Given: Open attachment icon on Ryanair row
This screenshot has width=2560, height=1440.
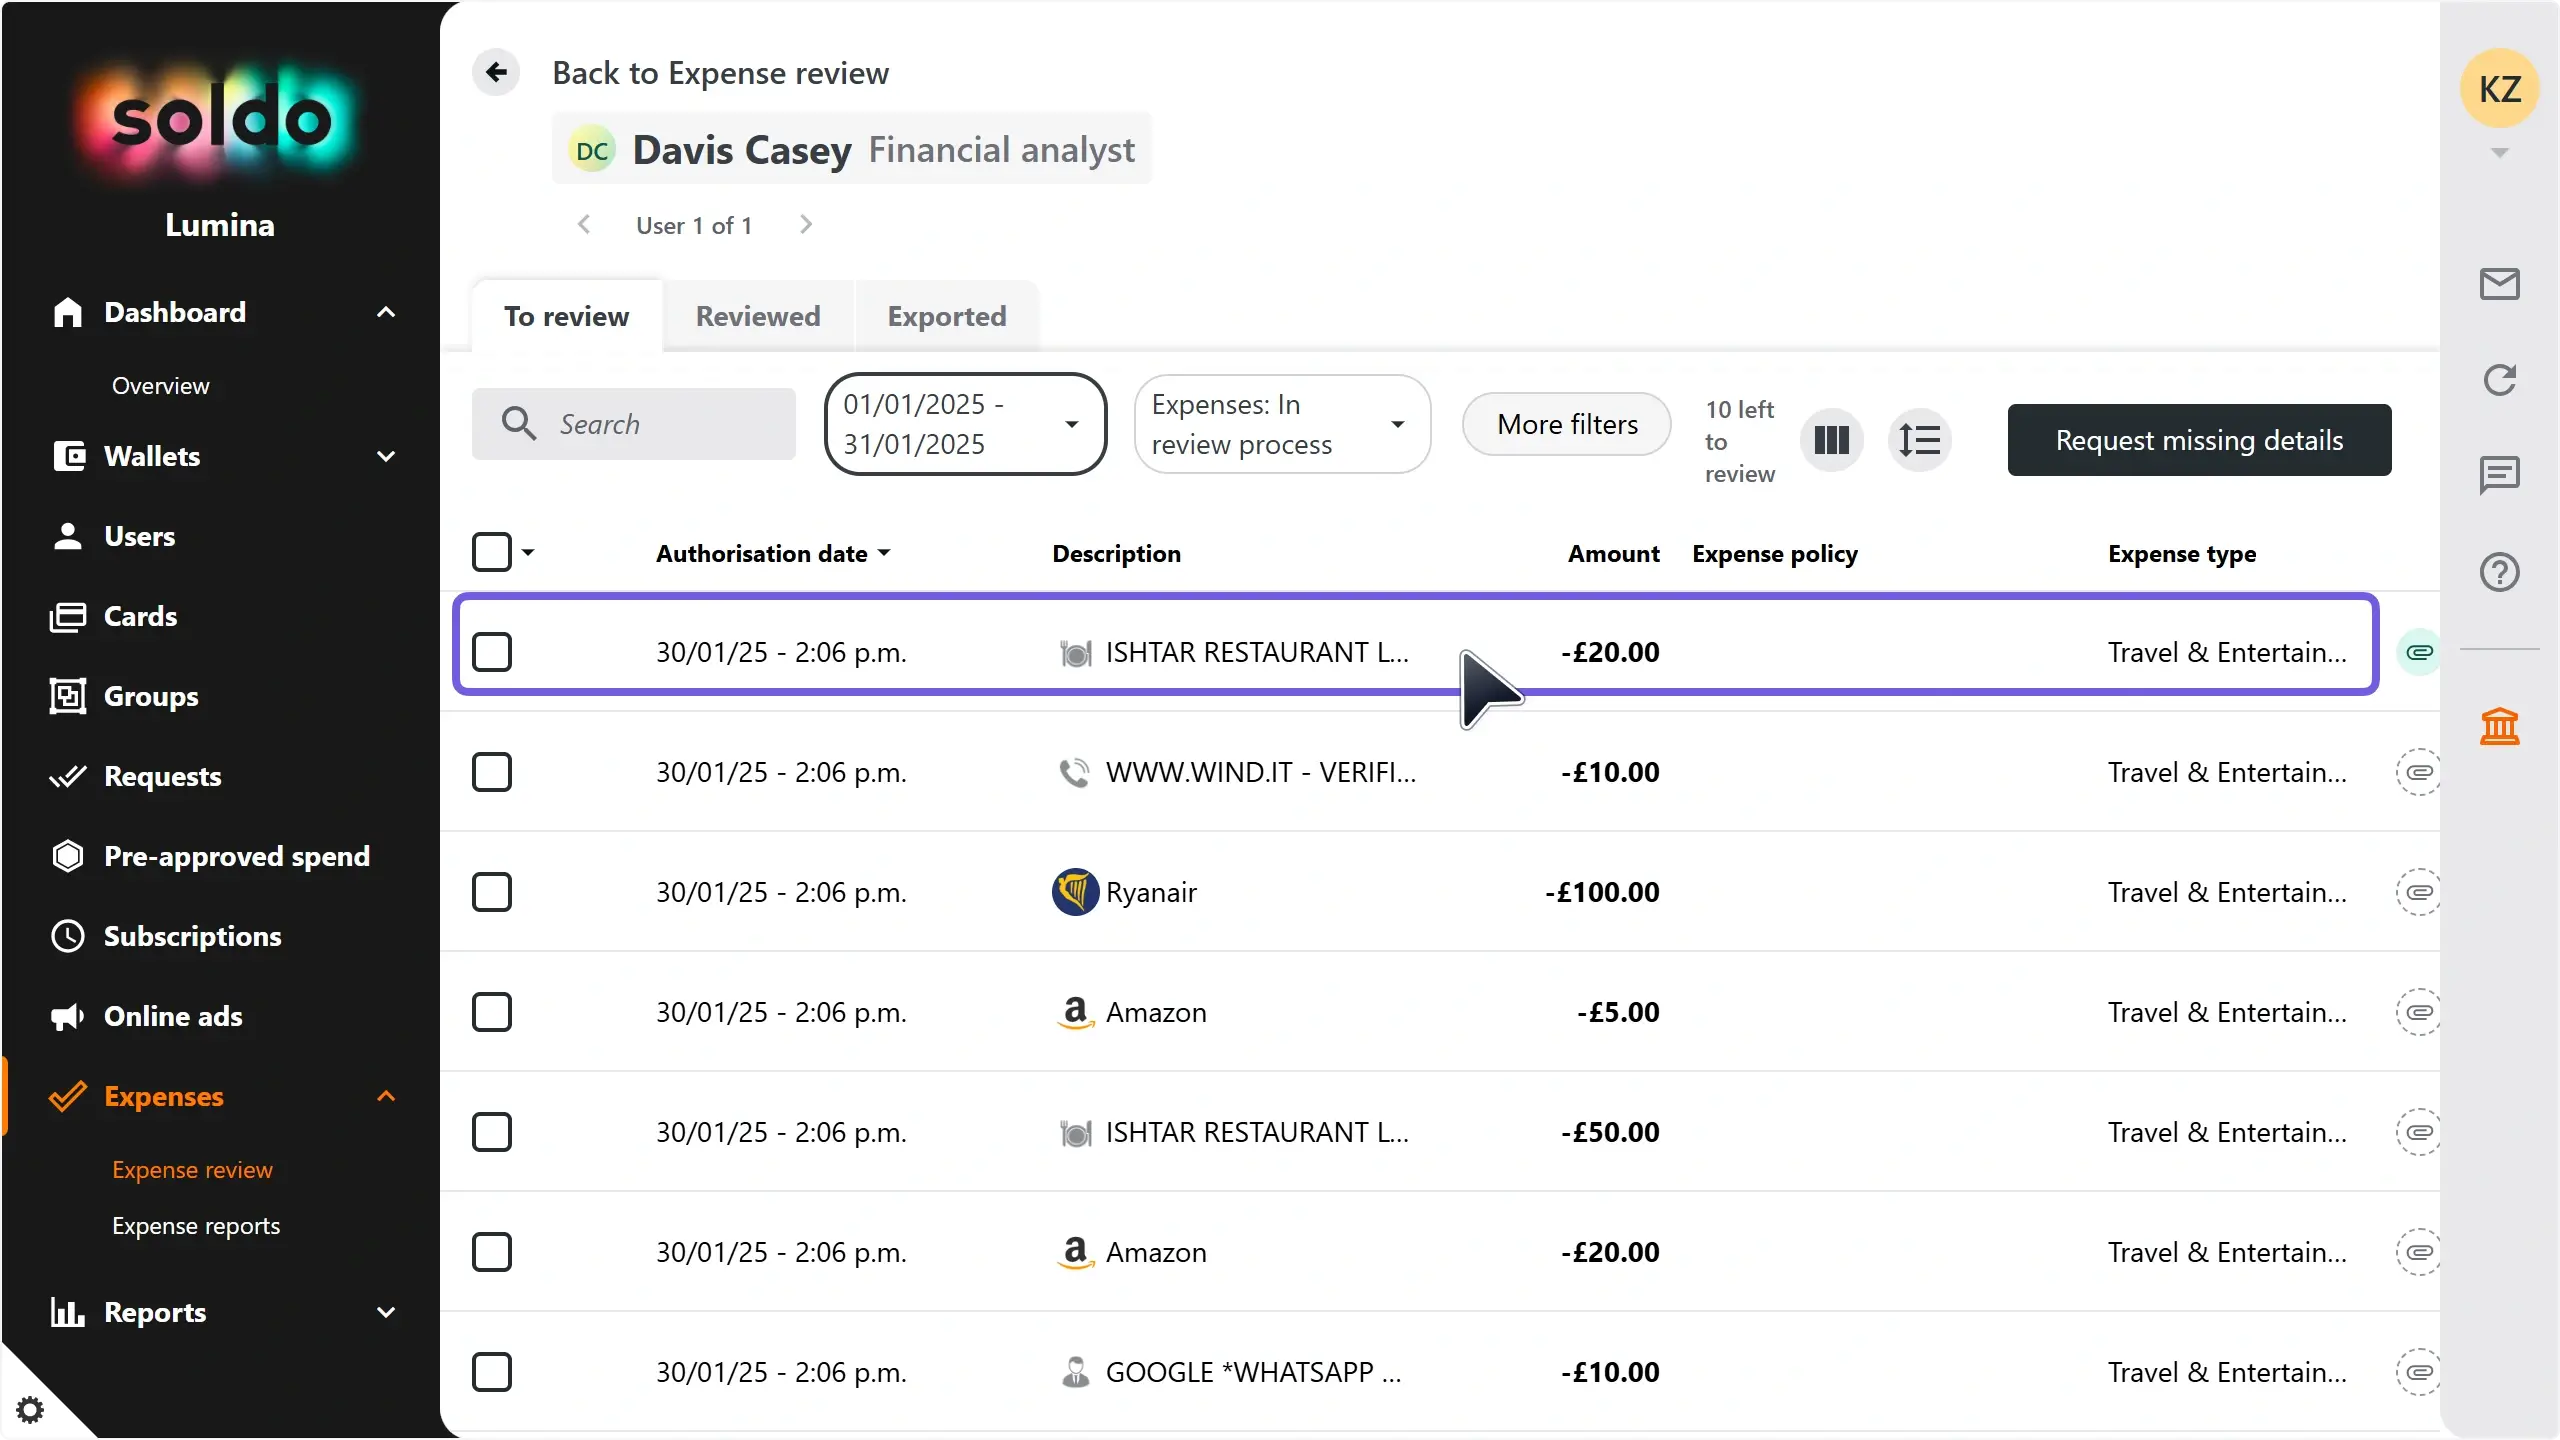Looking at the screenshot, I should pyautogui.click(x=2418, y=892).
